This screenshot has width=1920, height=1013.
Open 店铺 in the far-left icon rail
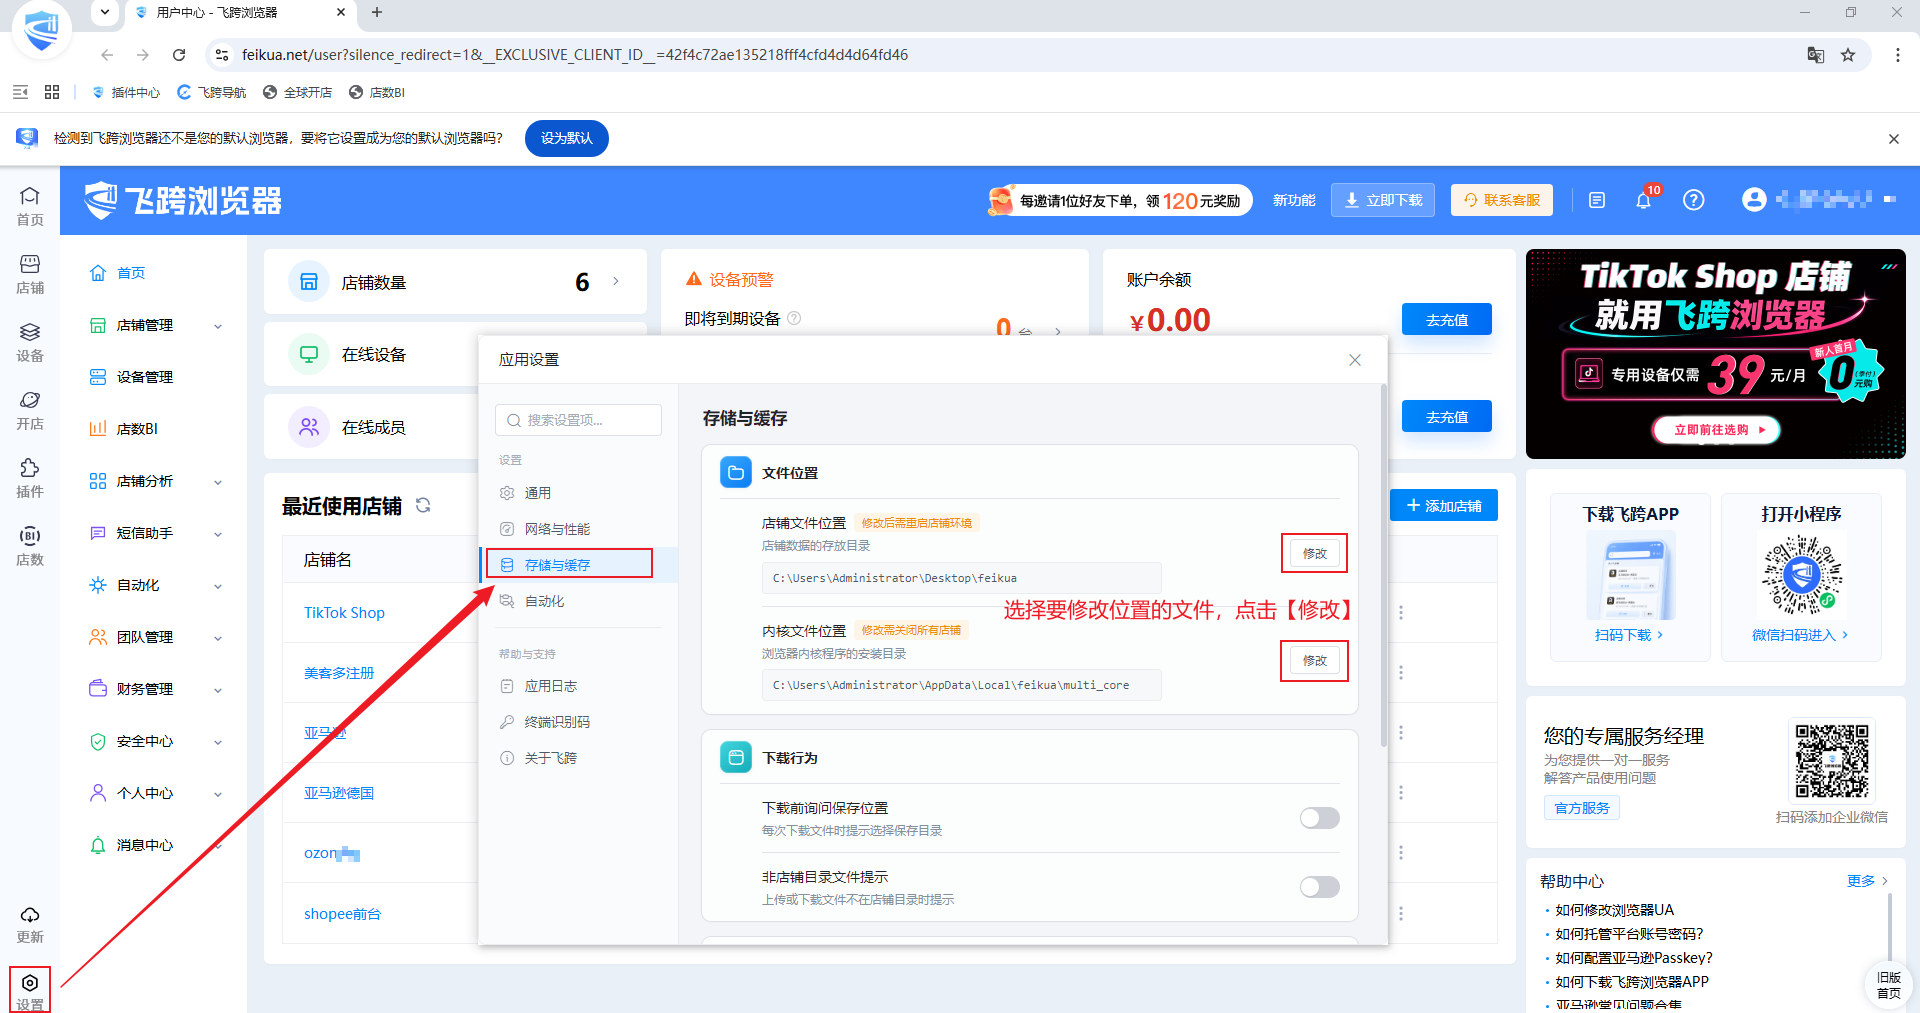pyautogui.click(x=30, y=274)
